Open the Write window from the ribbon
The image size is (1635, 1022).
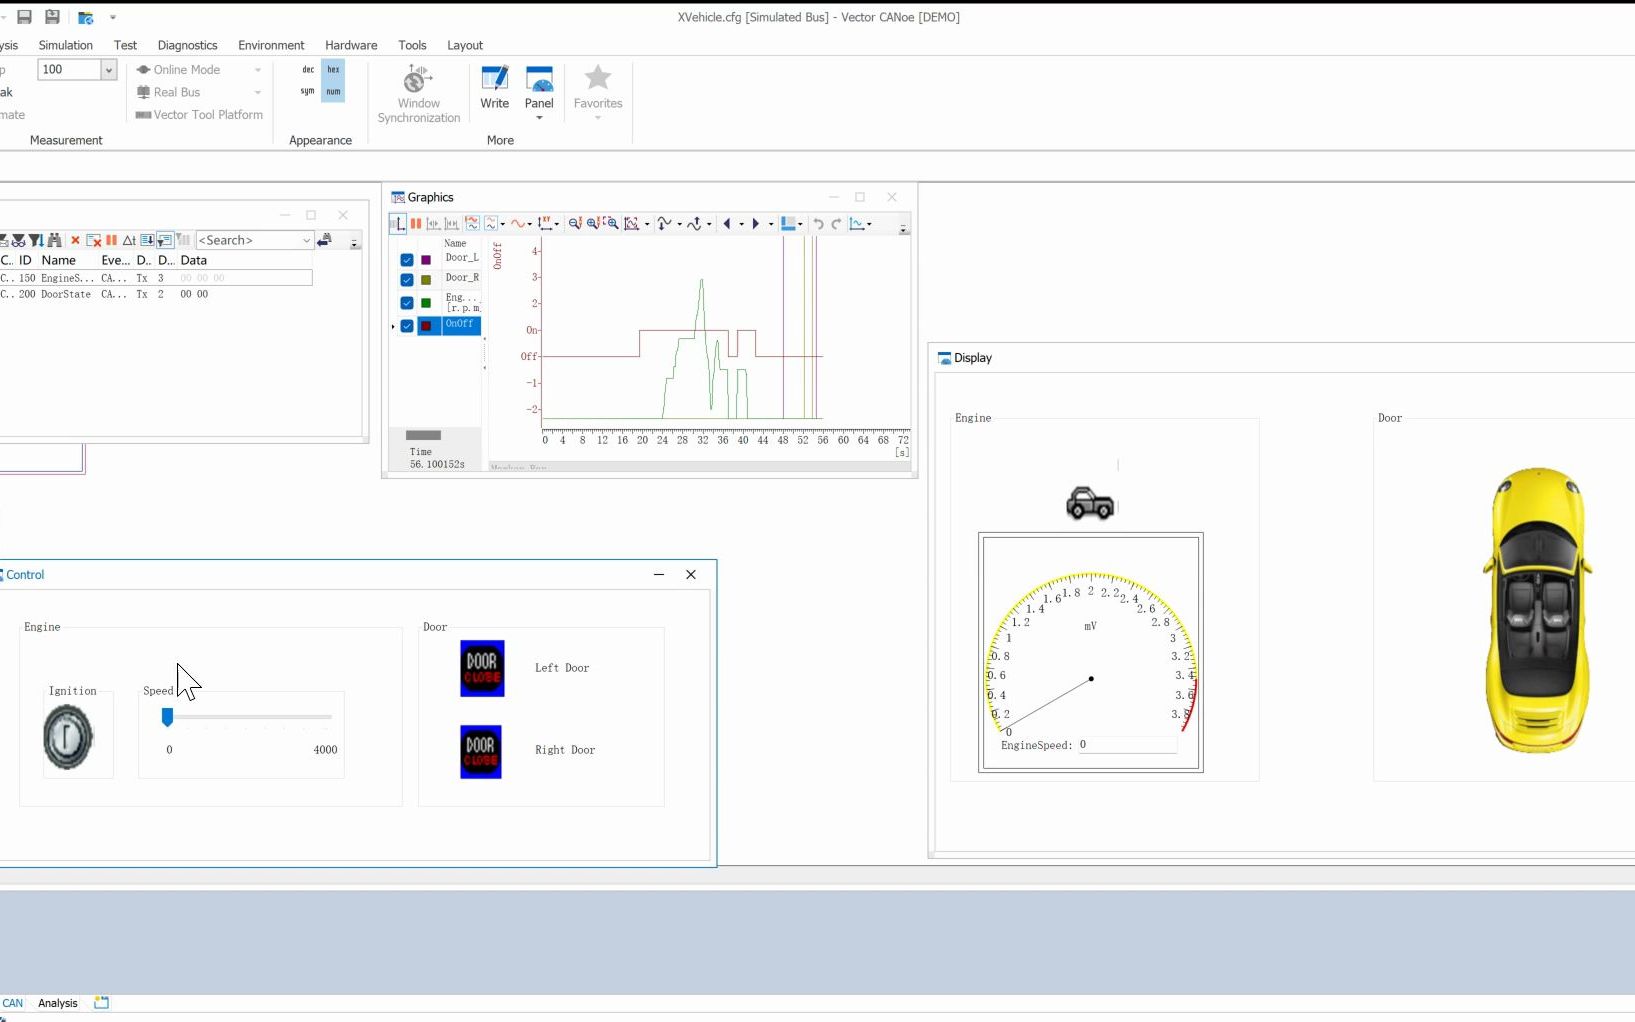pyautogui.click(x=494, y=87)
